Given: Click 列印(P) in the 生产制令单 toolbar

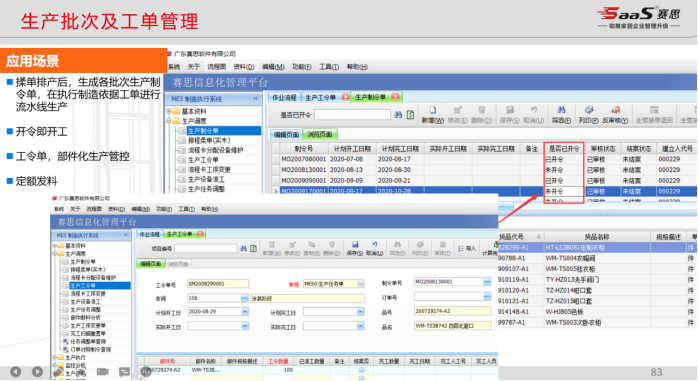Looking at the screenshot, I should pyautogui.click(x=588, y=115).
